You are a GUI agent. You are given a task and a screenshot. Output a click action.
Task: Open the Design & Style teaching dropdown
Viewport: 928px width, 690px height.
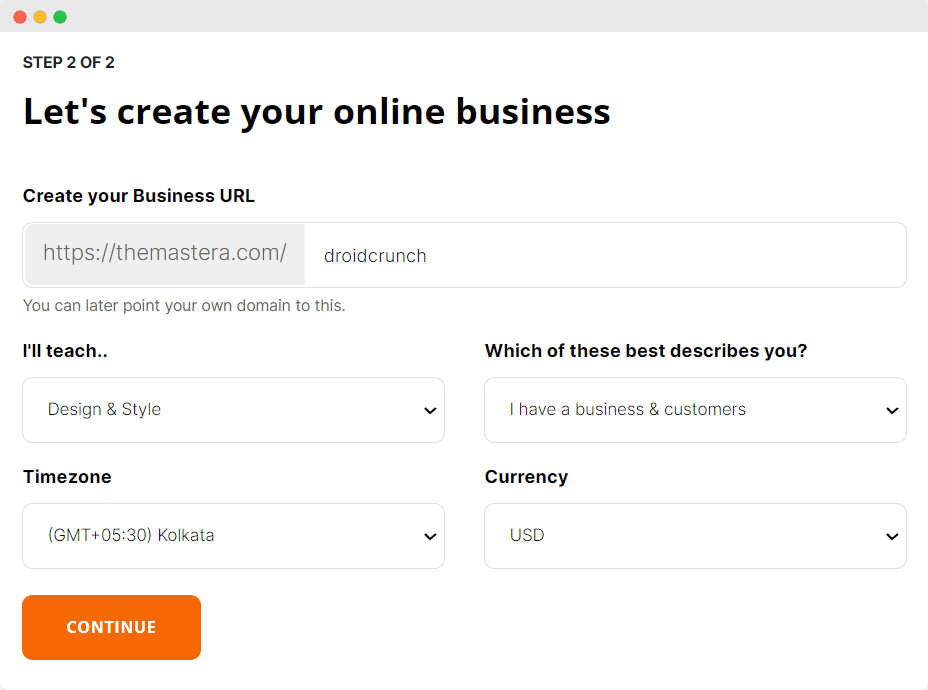(233, 410)
